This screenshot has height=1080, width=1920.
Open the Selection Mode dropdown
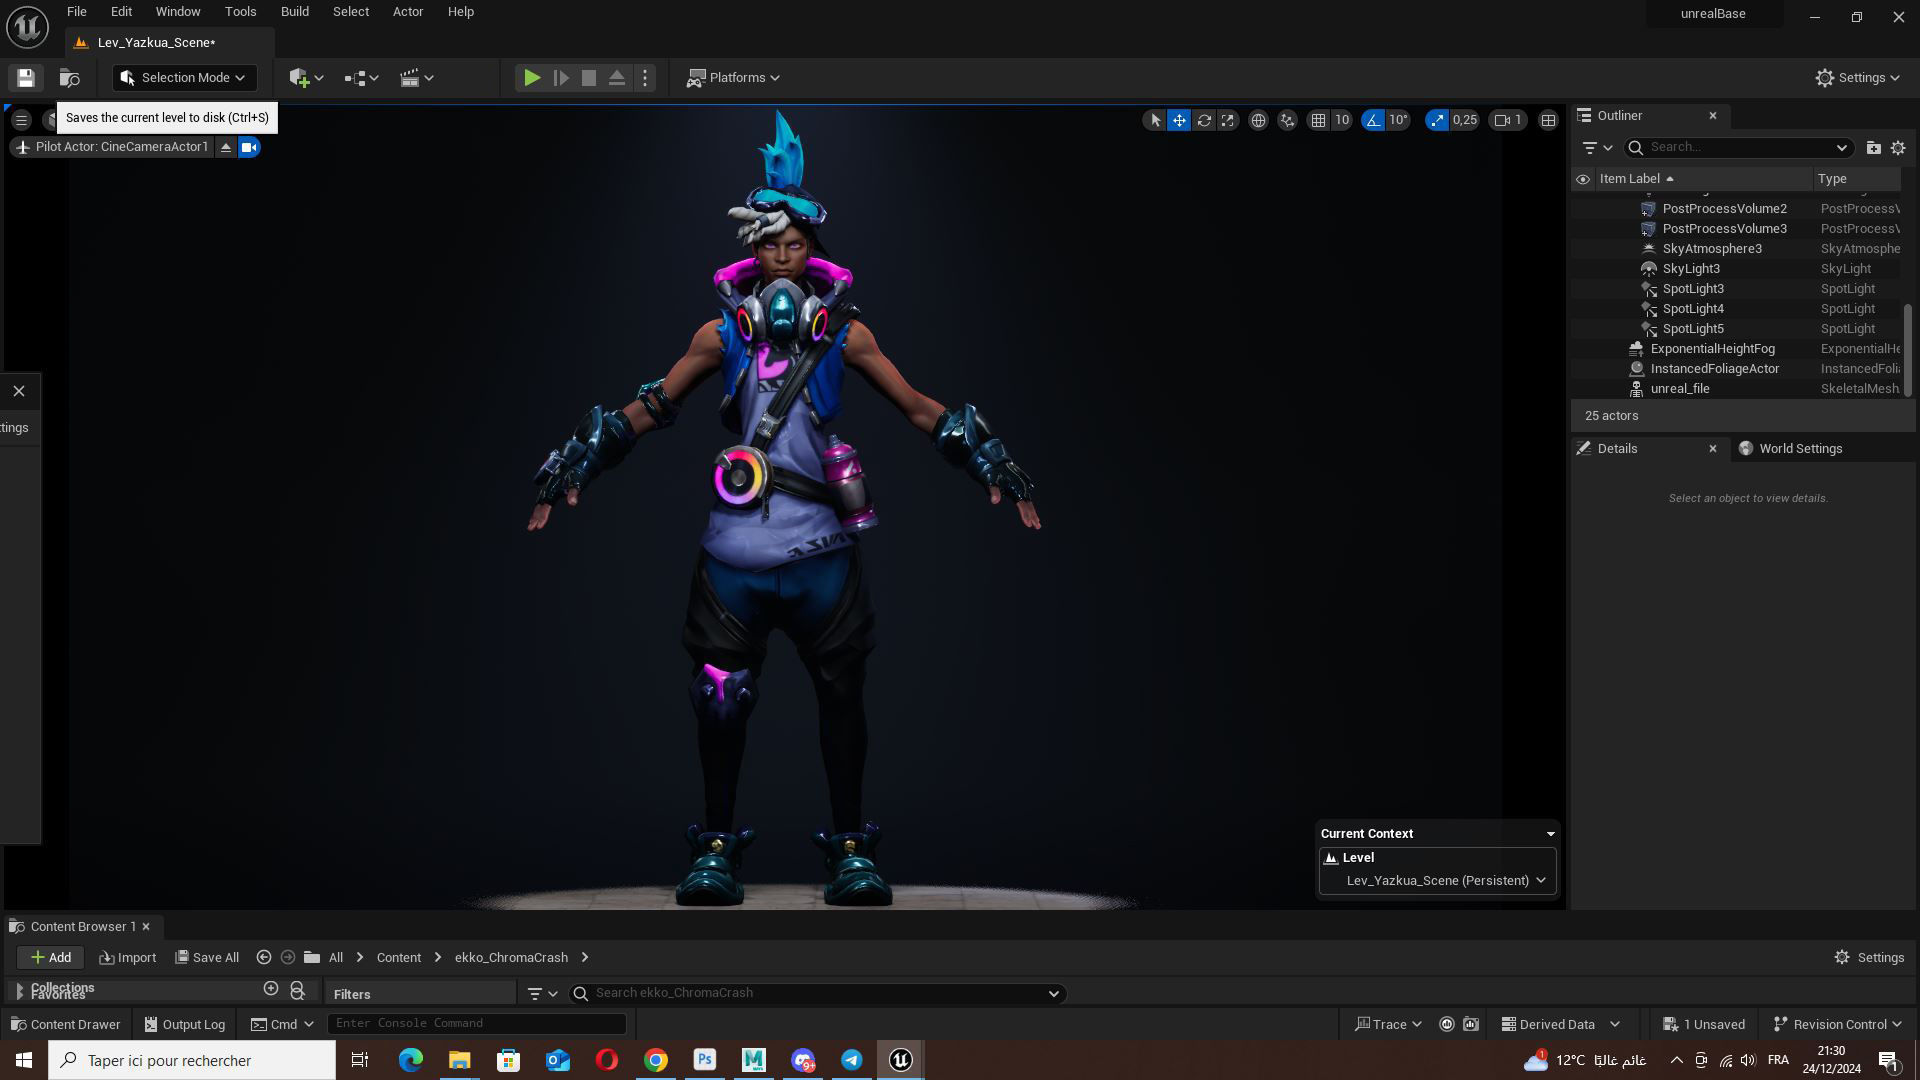[x=184, y=78]
